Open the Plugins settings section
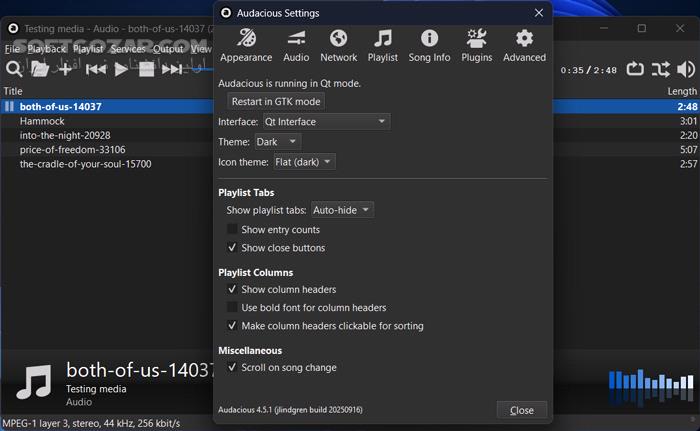700x431 pixels. (477, 46)
